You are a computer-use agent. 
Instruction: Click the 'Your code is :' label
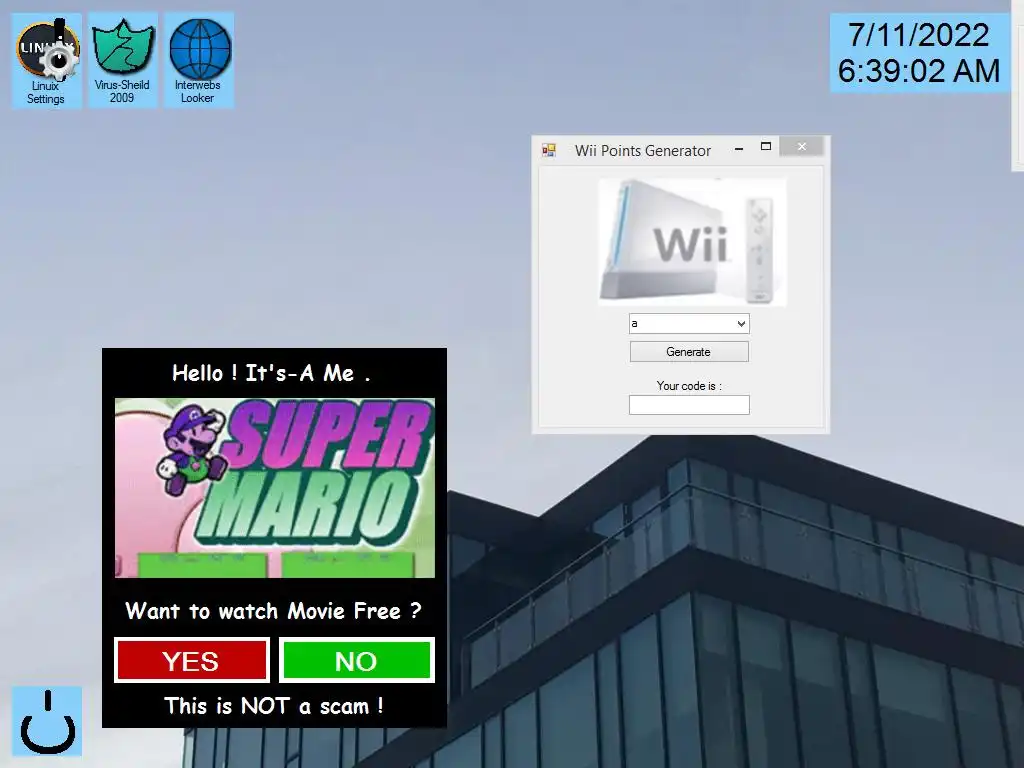689,386
